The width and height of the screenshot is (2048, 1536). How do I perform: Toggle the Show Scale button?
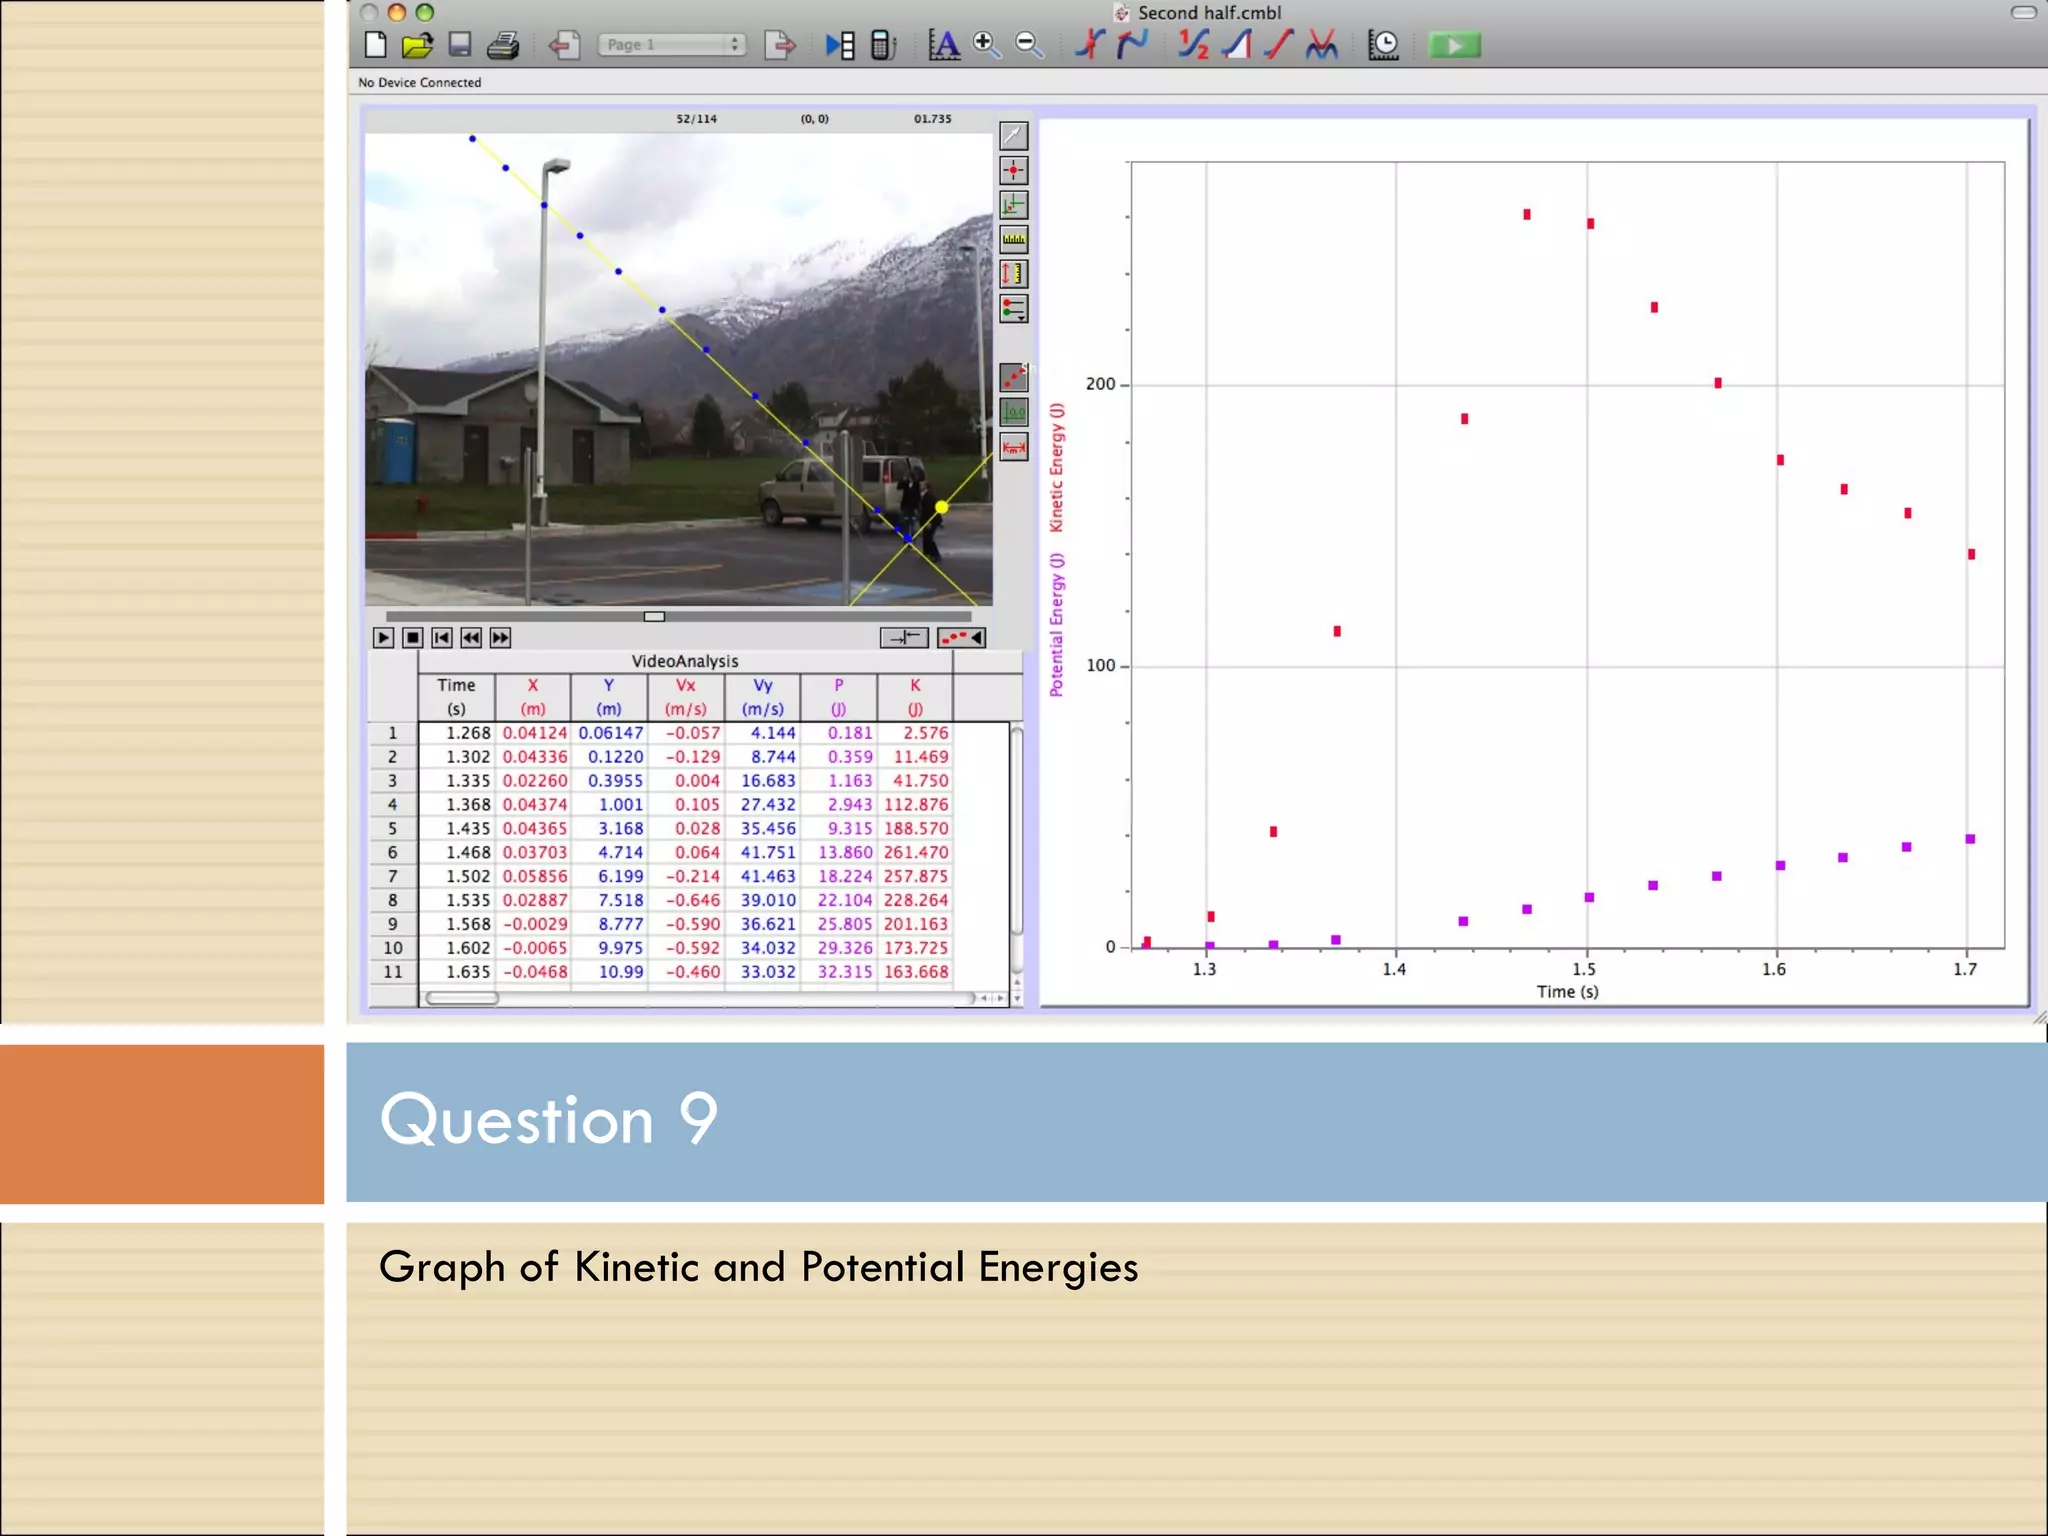(x=1013, y=447)
